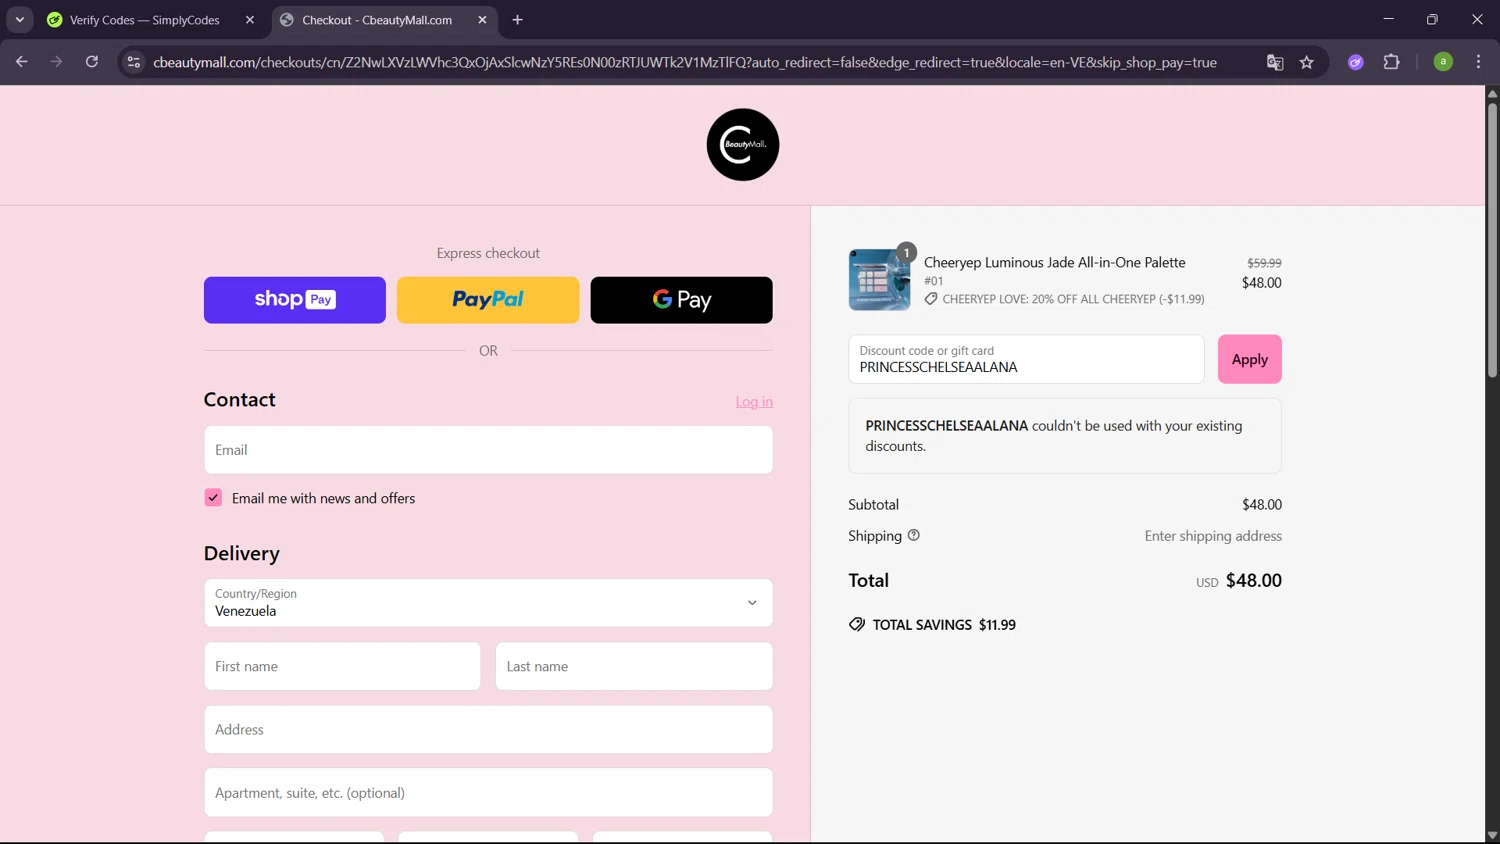
Task: Open the green profile avatar
Action: [x=1443, y=62]
